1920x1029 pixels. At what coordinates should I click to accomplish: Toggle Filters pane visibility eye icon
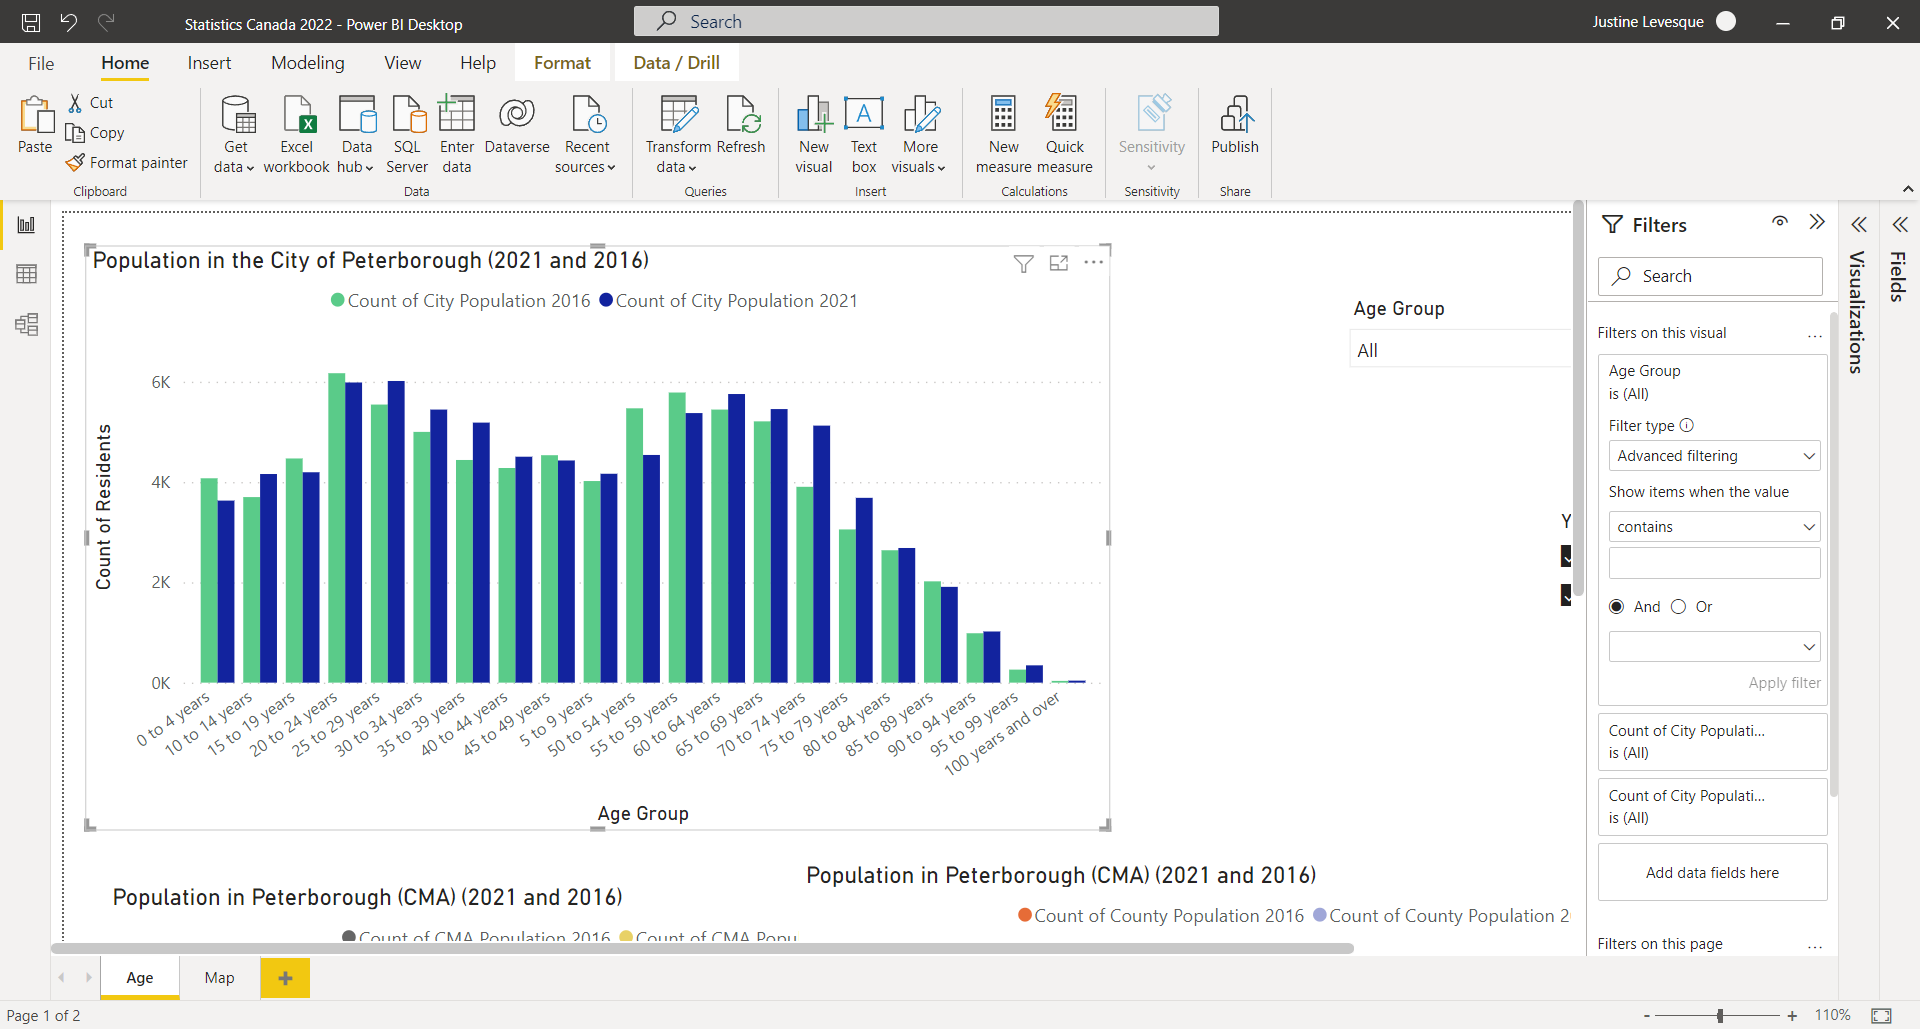pos(1780,222)
